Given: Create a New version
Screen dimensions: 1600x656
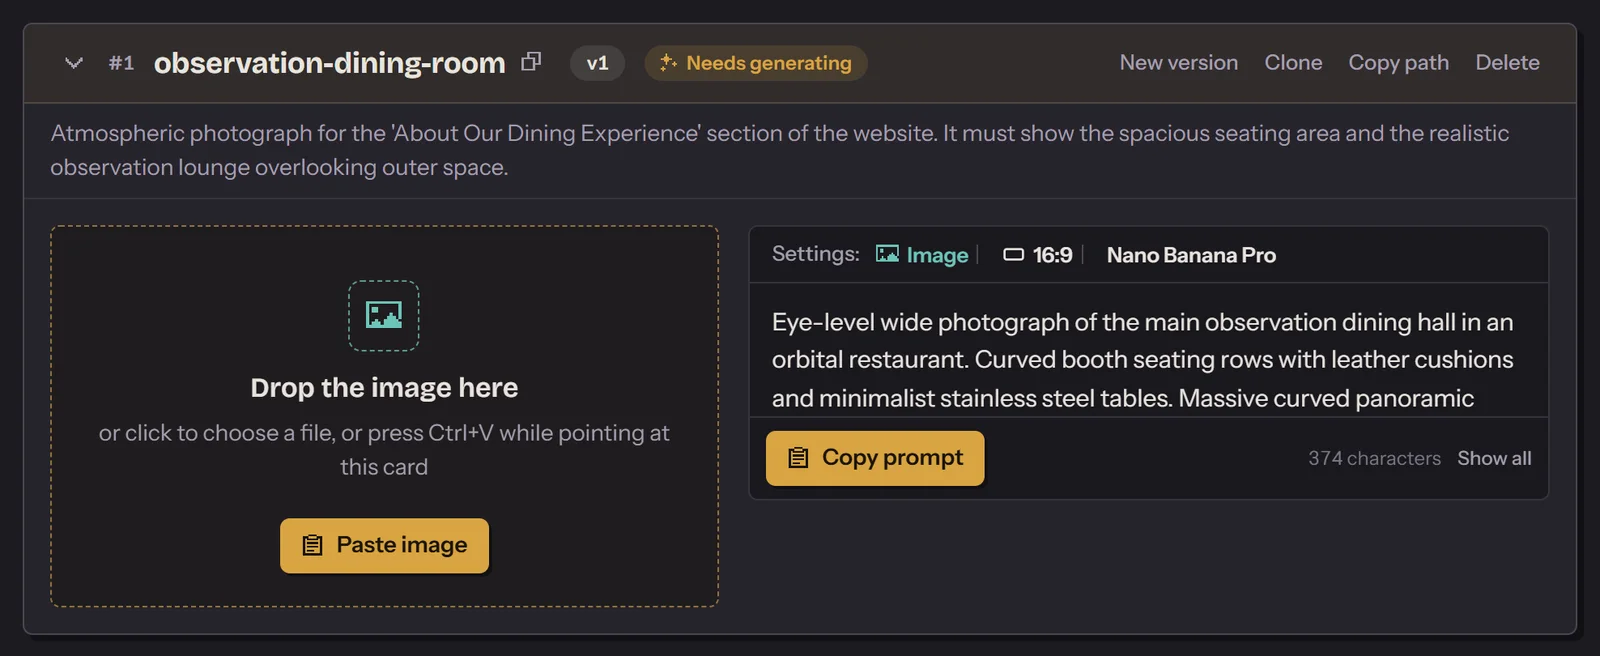Looking at the screenshot, I should click(1179, 62).
